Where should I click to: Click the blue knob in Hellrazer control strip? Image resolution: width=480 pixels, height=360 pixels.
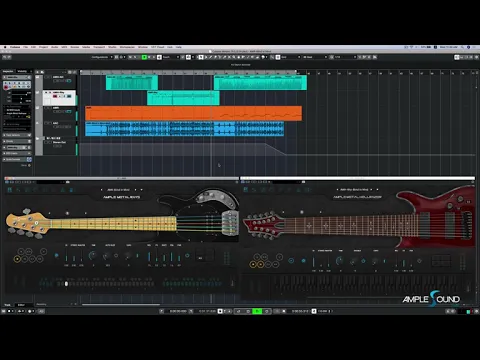coord(339,260)
